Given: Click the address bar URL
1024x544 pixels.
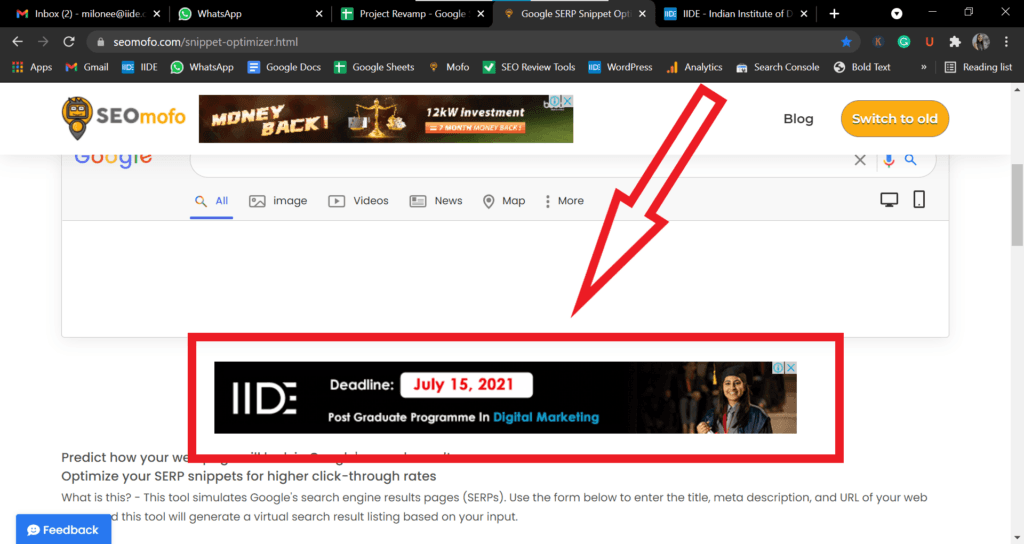Looking at the screenshot, I should coord(206,42).
